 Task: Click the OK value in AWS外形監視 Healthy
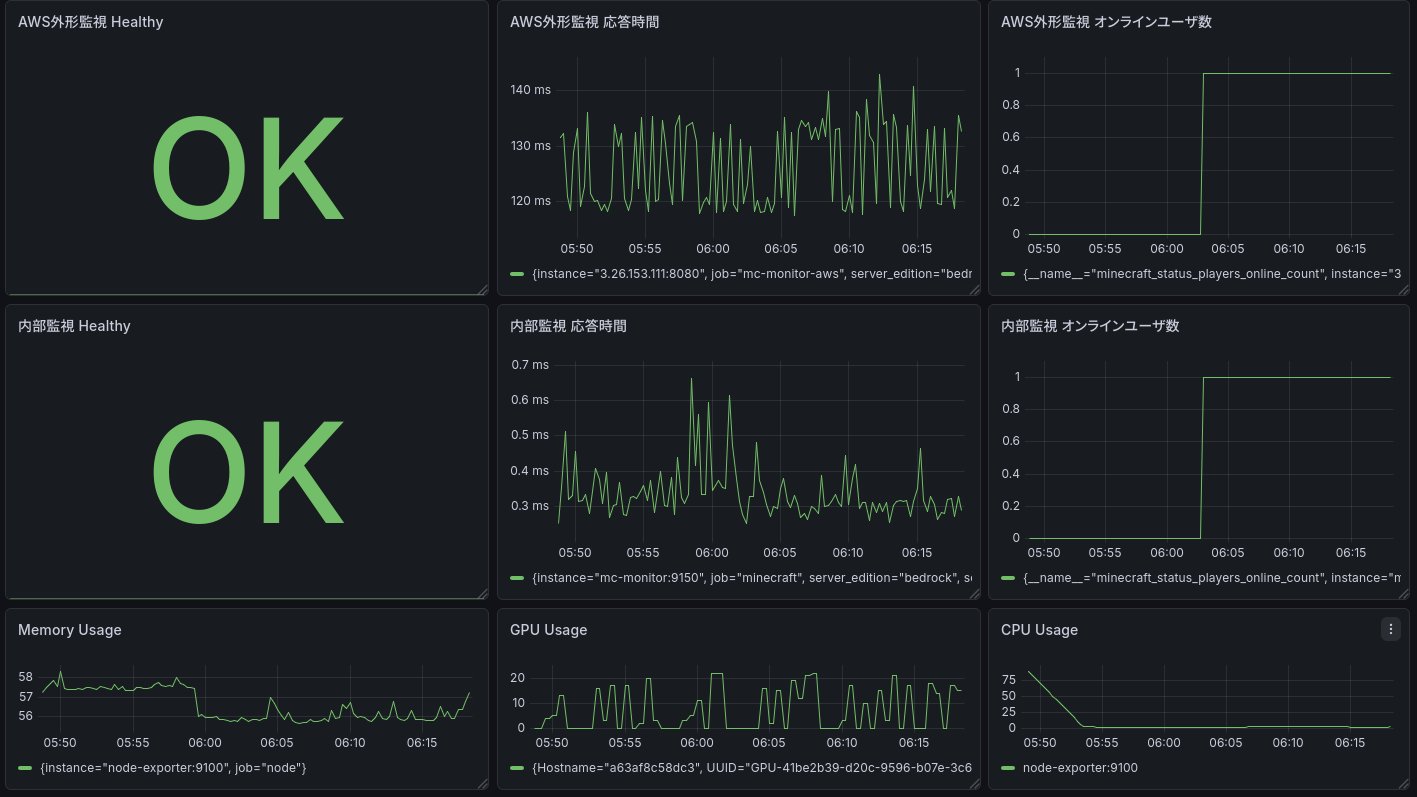click(x=248, y=167)
